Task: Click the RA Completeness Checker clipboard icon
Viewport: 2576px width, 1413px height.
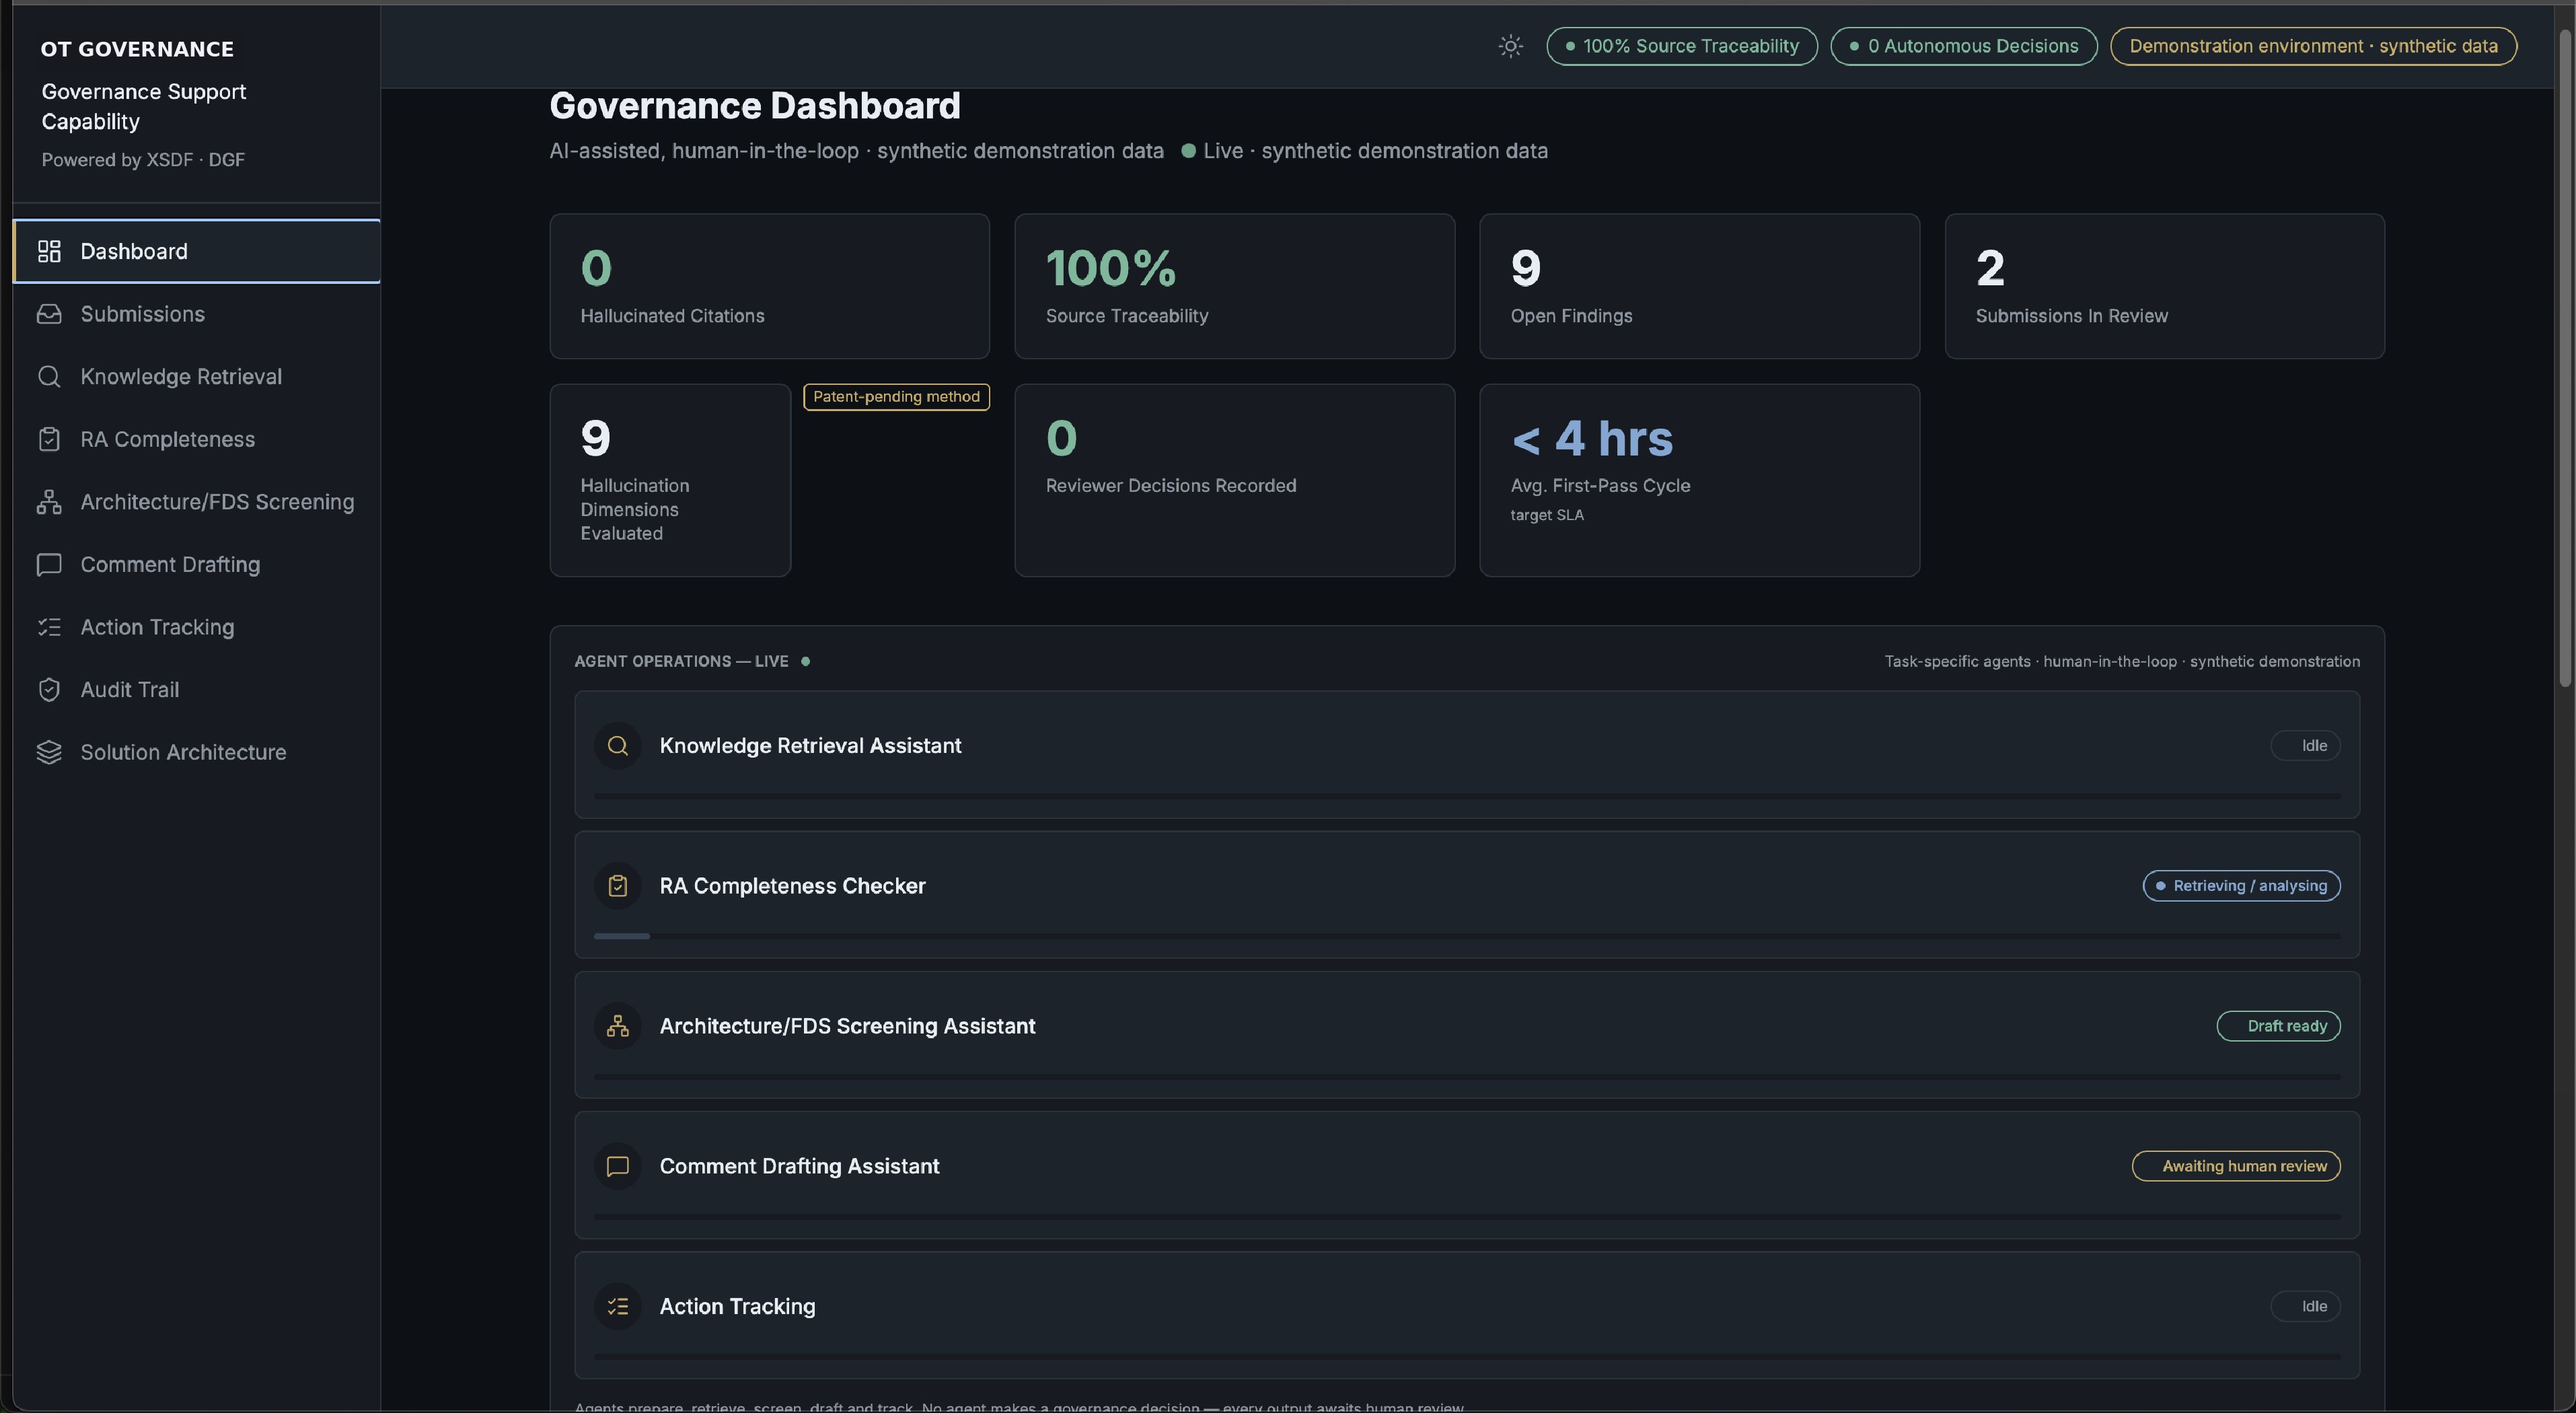Action: pyautogui.click(x=618, y=886)
